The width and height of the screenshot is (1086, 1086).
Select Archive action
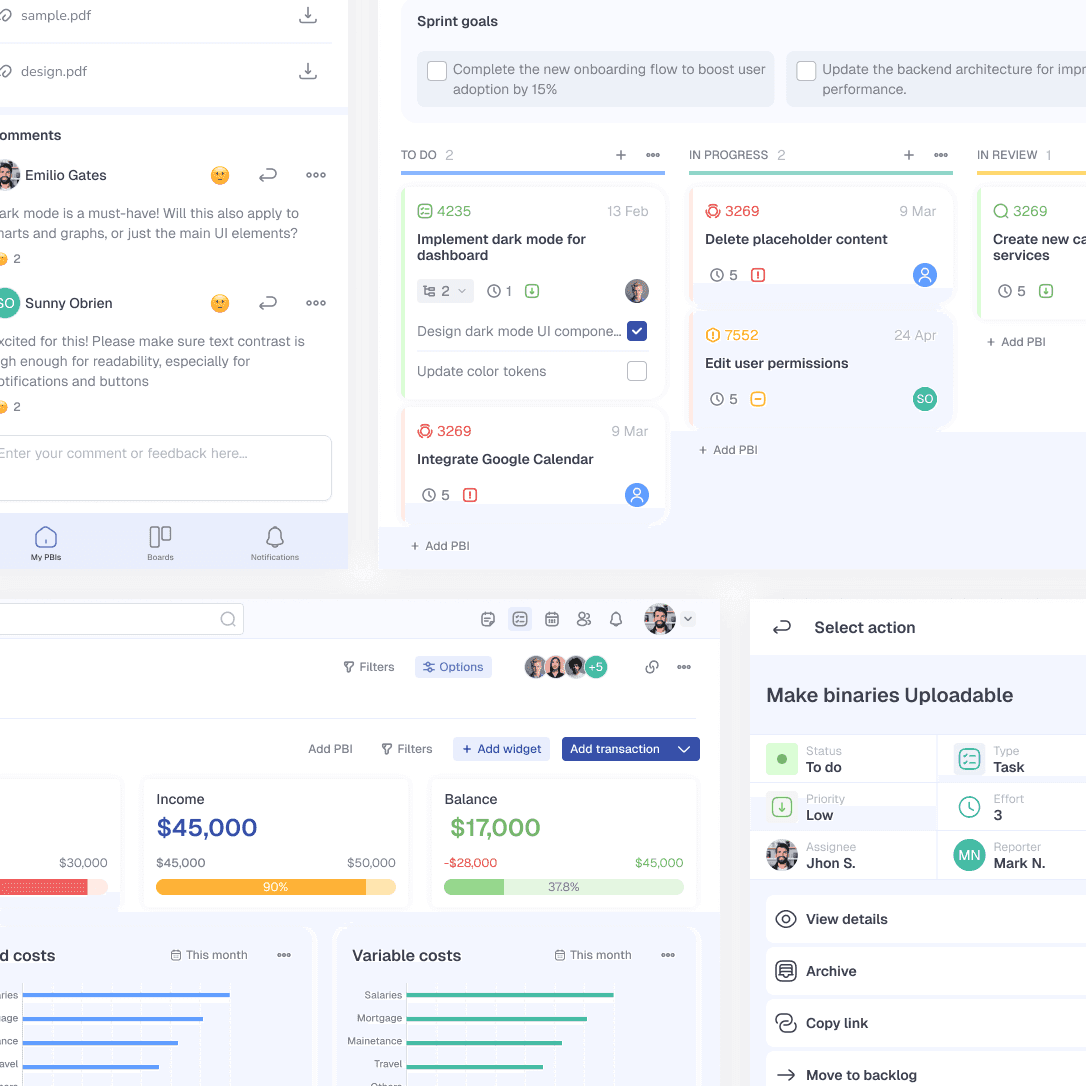[926, 971]
